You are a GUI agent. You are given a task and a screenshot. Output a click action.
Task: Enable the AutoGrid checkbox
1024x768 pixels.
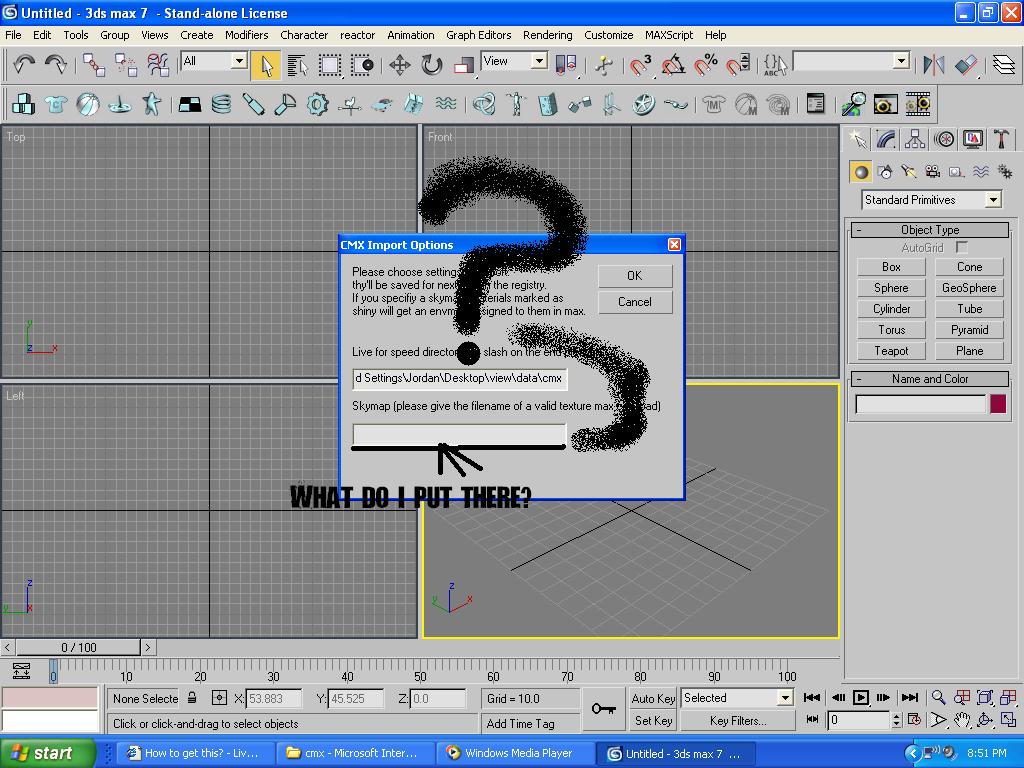961,248
